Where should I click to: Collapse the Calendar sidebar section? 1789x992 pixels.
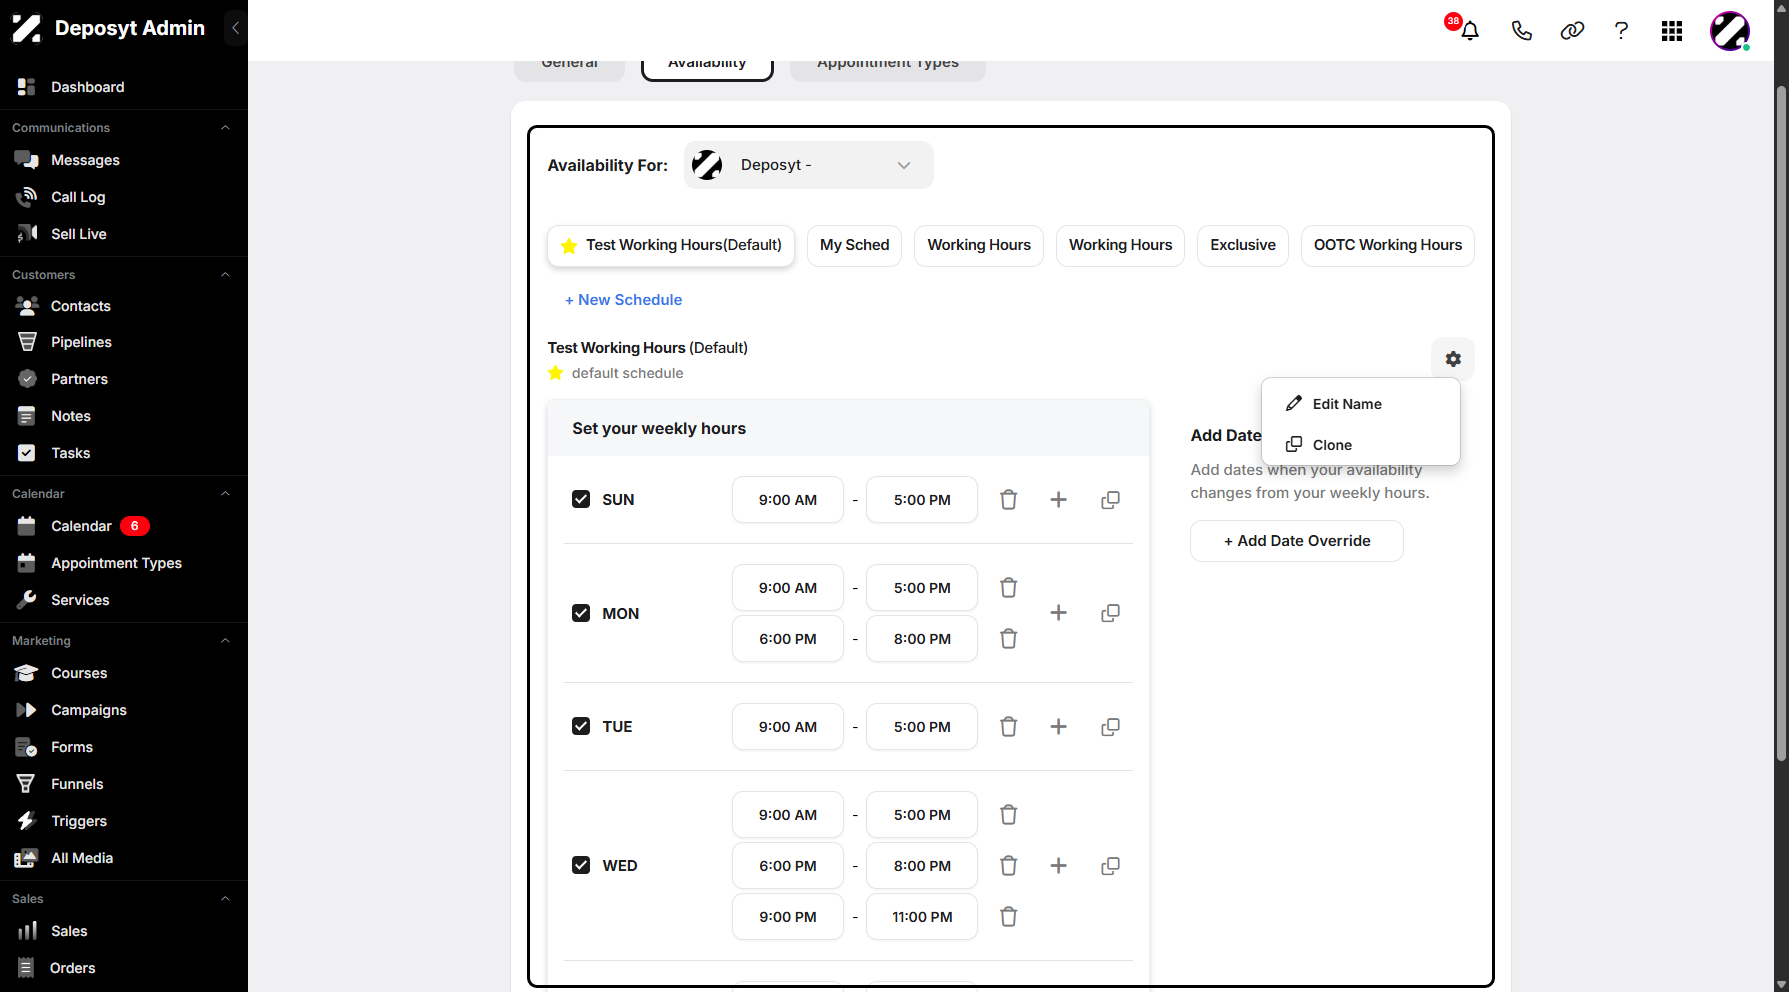pyautogui.click(x=225, y=494)
